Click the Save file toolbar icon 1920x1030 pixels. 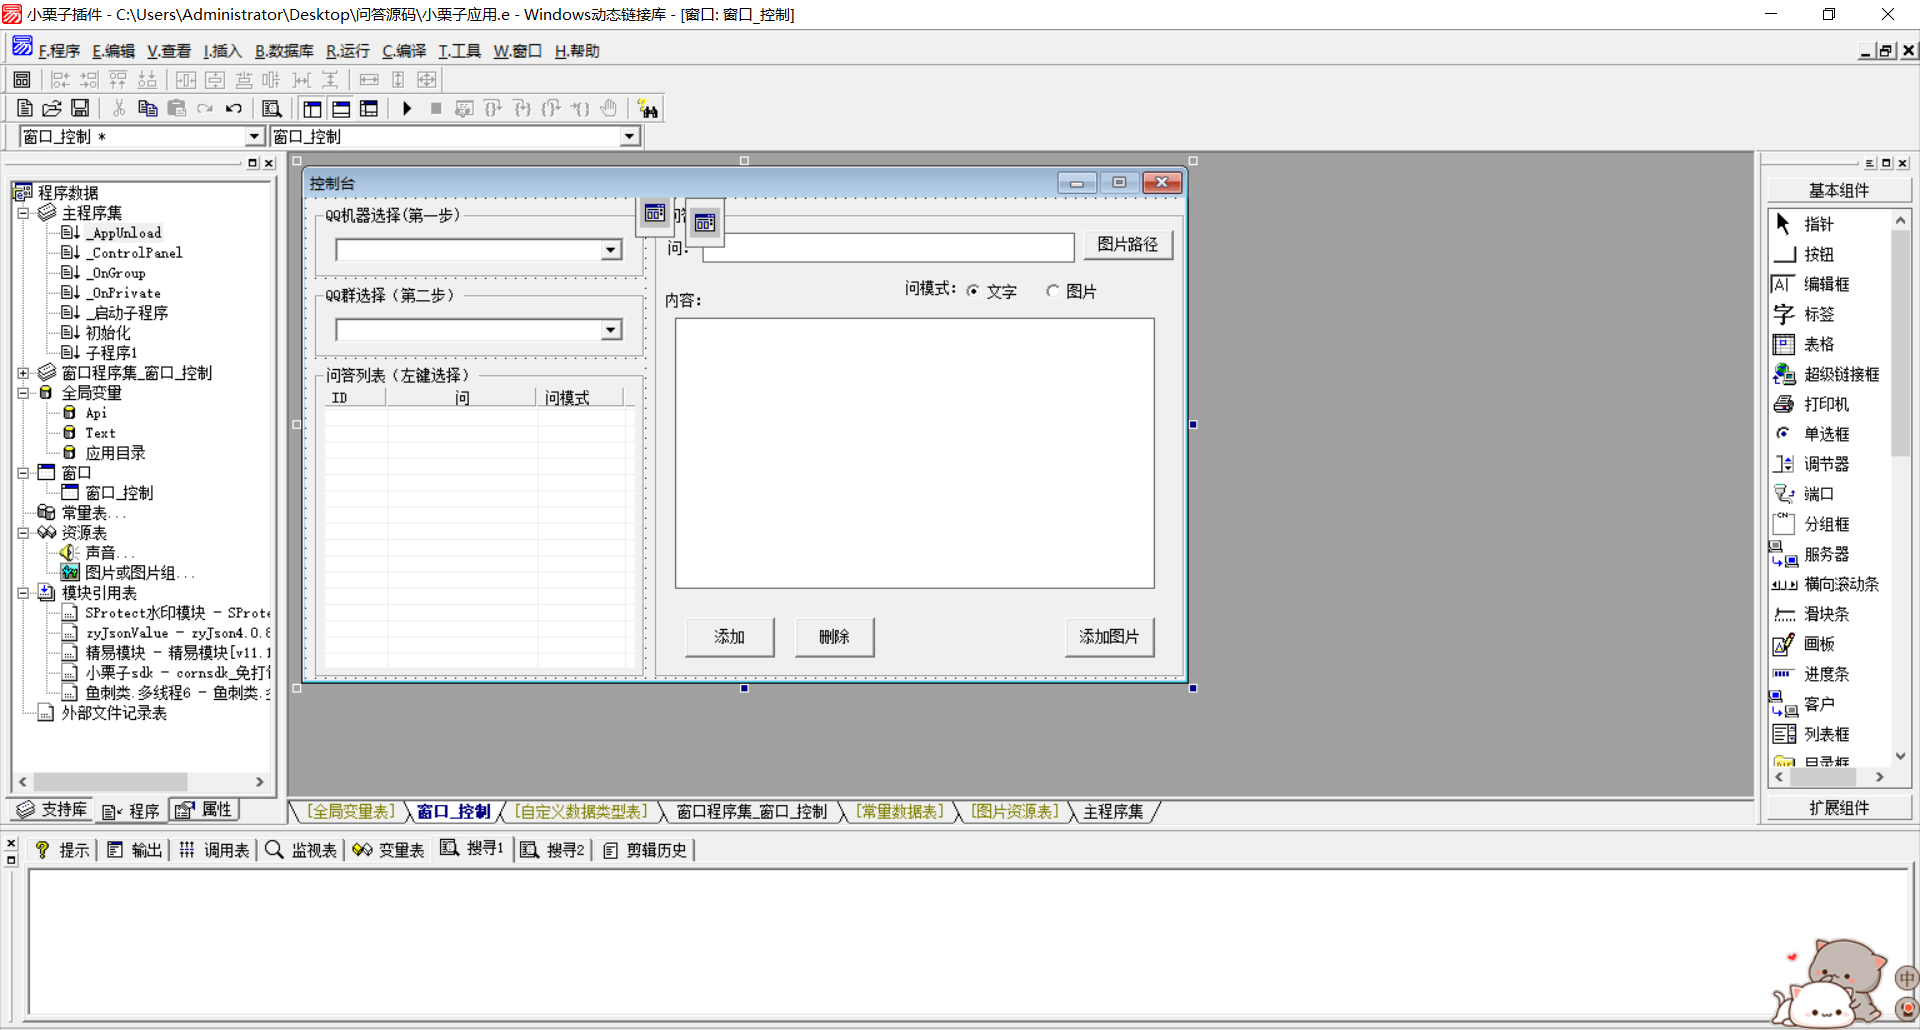pyautogui.click(x=80, y=109)
